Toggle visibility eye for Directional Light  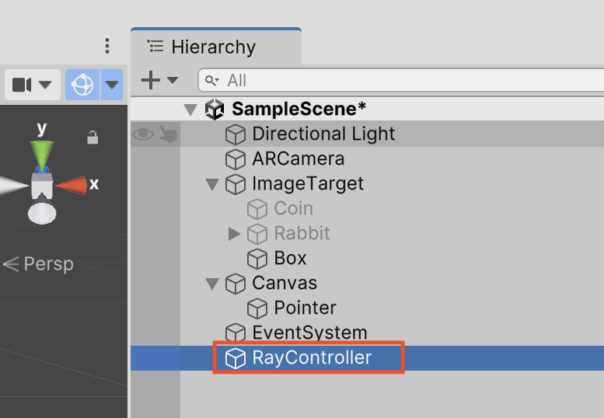pyautogui.click(x=143, y=134)
